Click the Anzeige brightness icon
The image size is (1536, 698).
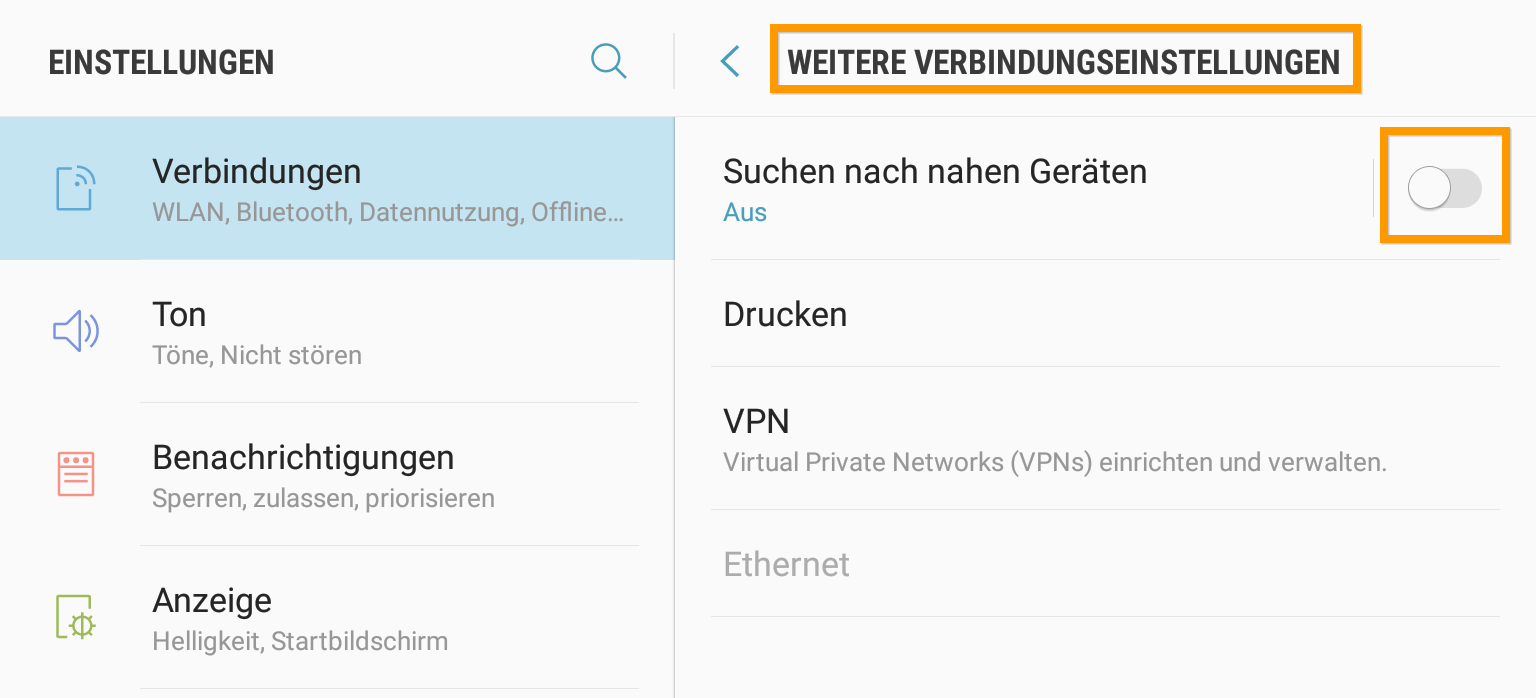click(x=75, y=617)
